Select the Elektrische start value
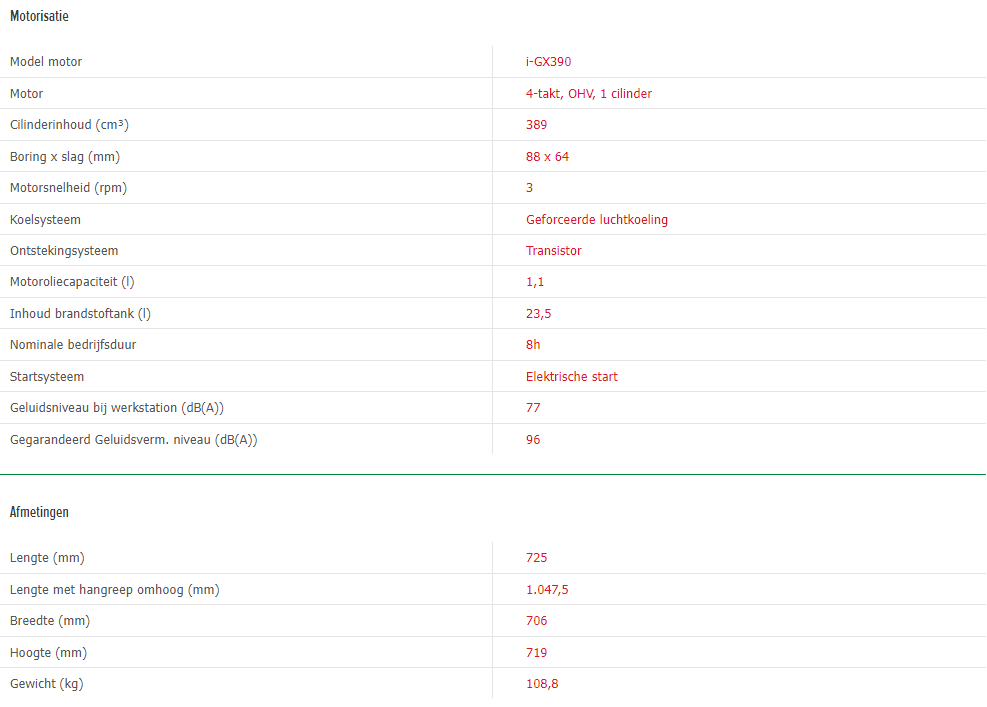 pos(572,376)
